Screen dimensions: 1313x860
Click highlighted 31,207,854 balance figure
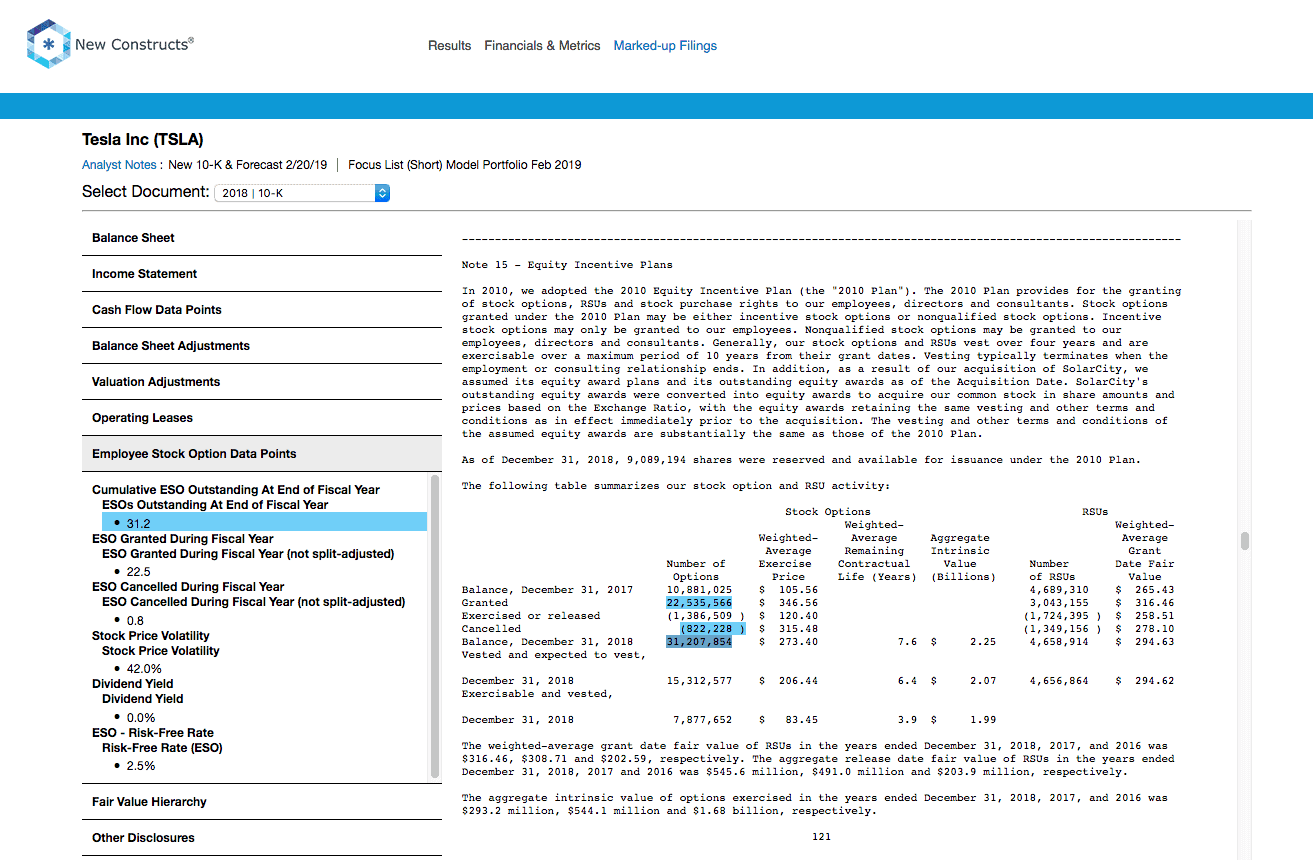click(699, 642)
